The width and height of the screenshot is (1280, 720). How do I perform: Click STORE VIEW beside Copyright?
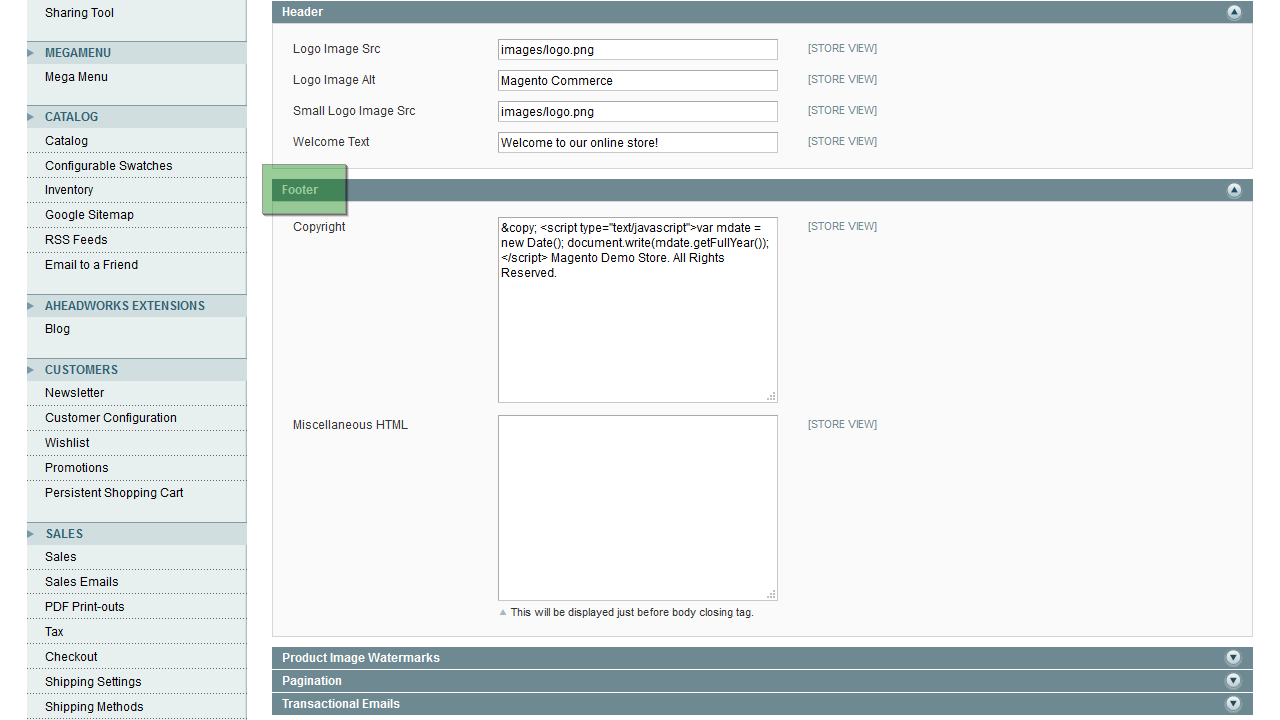842,226
